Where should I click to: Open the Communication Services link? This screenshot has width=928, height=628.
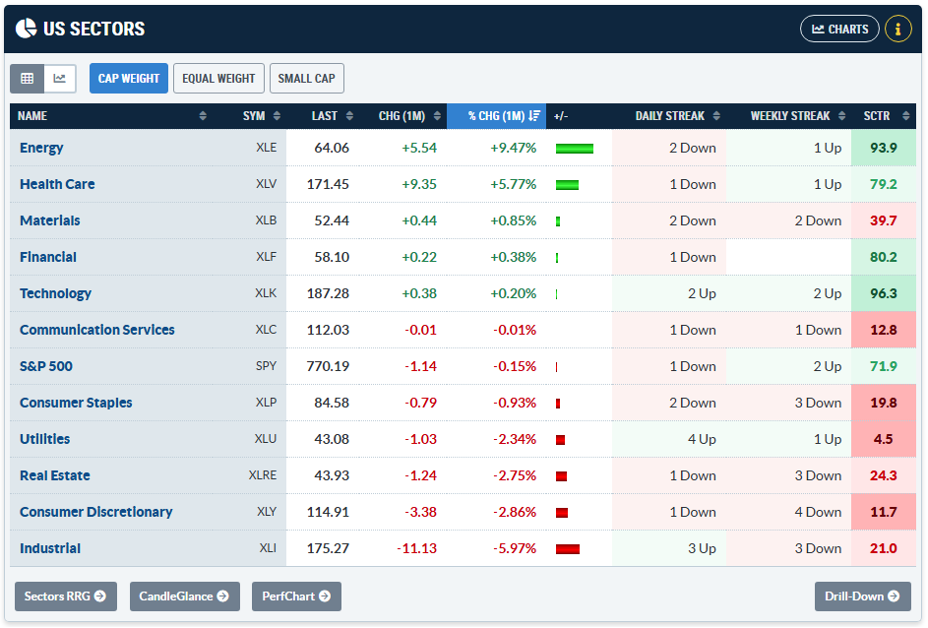pyautogui.click(x=97, y=330)
